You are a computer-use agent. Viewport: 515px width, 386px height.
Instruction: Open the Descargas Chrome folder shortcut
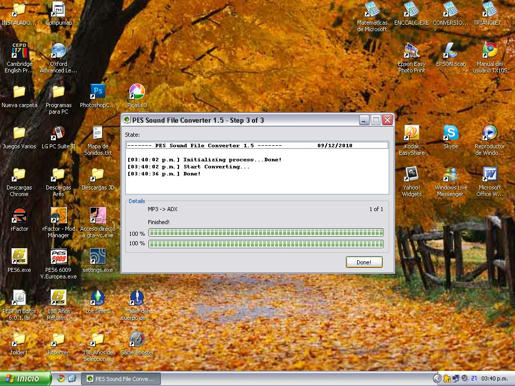19,182
